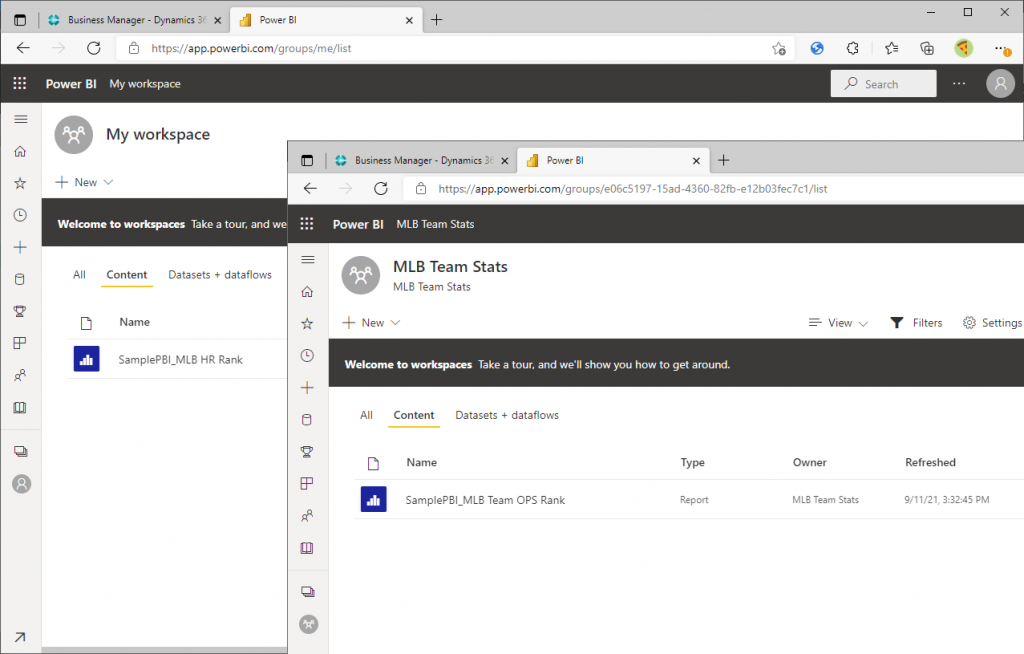Open SamplePBI_MLB Team OPS Rank report
1024x654 pixels.
click(x=485, y=500)
